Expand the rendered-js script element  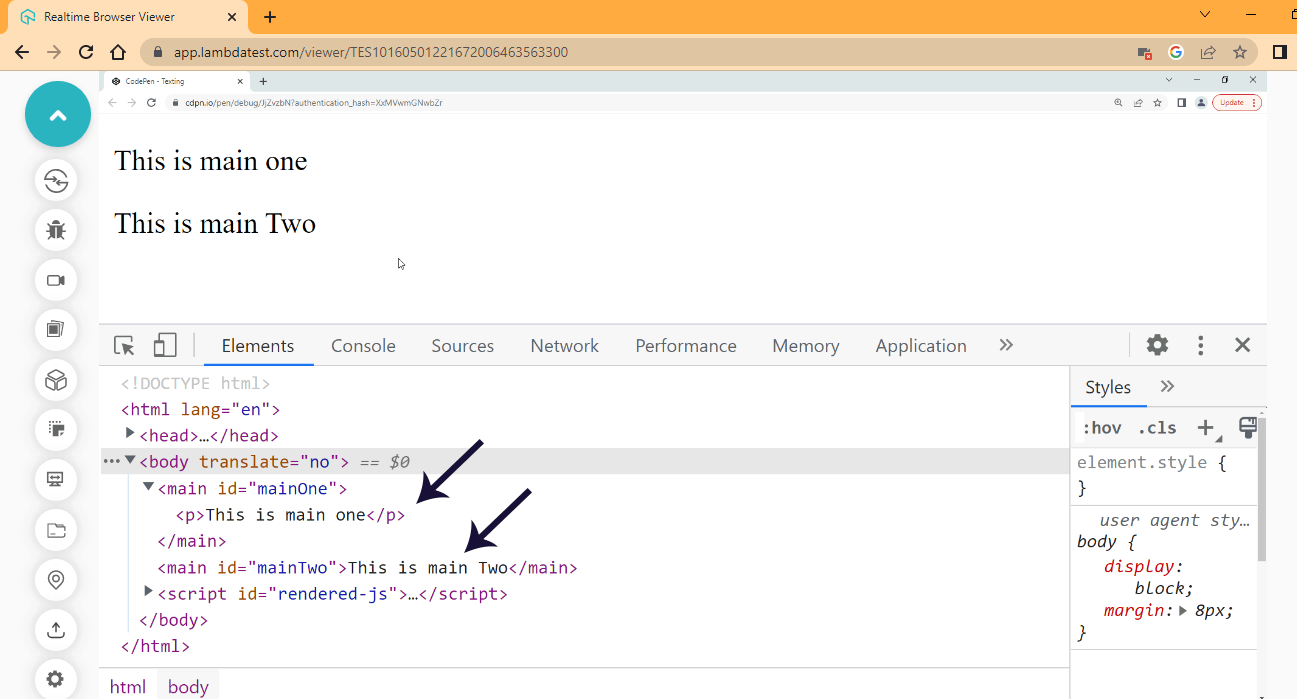149,592
